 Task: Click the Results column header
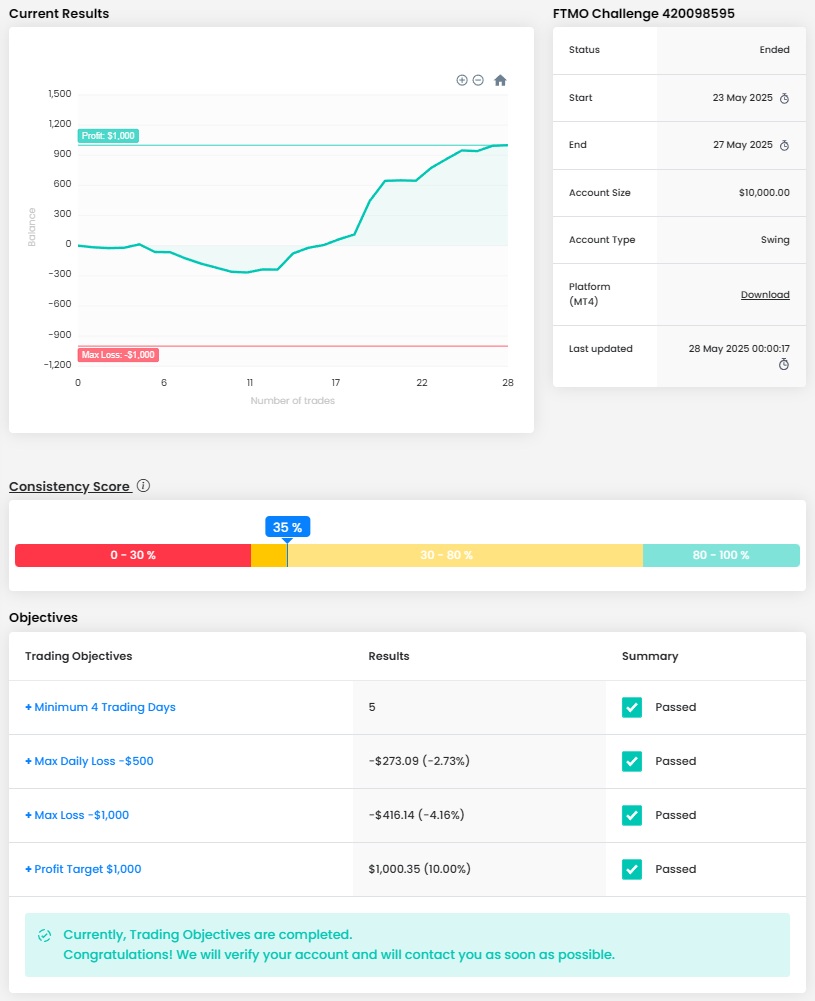(389, 656)
